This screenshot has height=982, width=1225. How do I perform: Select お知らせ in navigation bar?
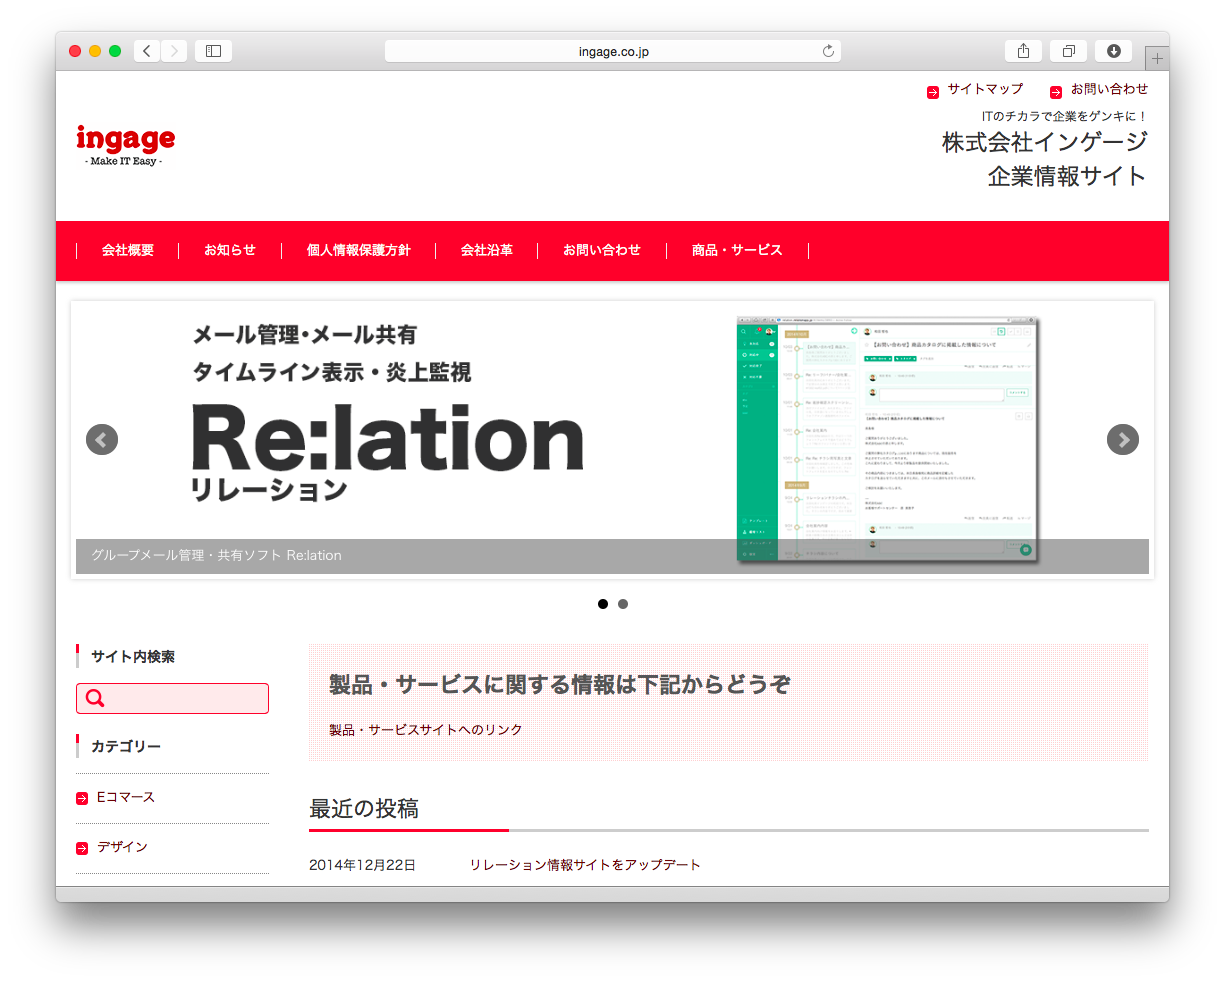230,250
